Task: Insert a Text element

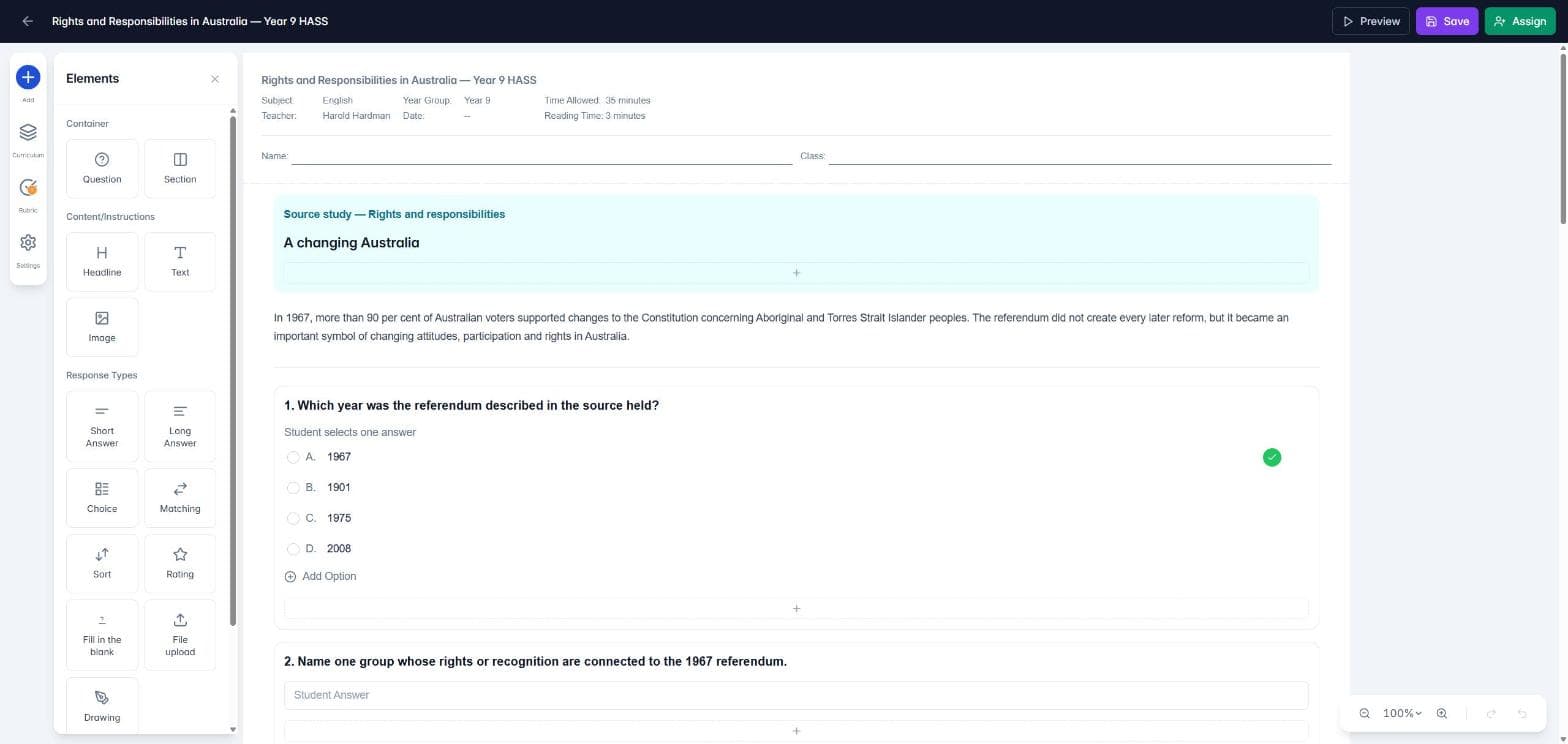Action: coord(180,261)
